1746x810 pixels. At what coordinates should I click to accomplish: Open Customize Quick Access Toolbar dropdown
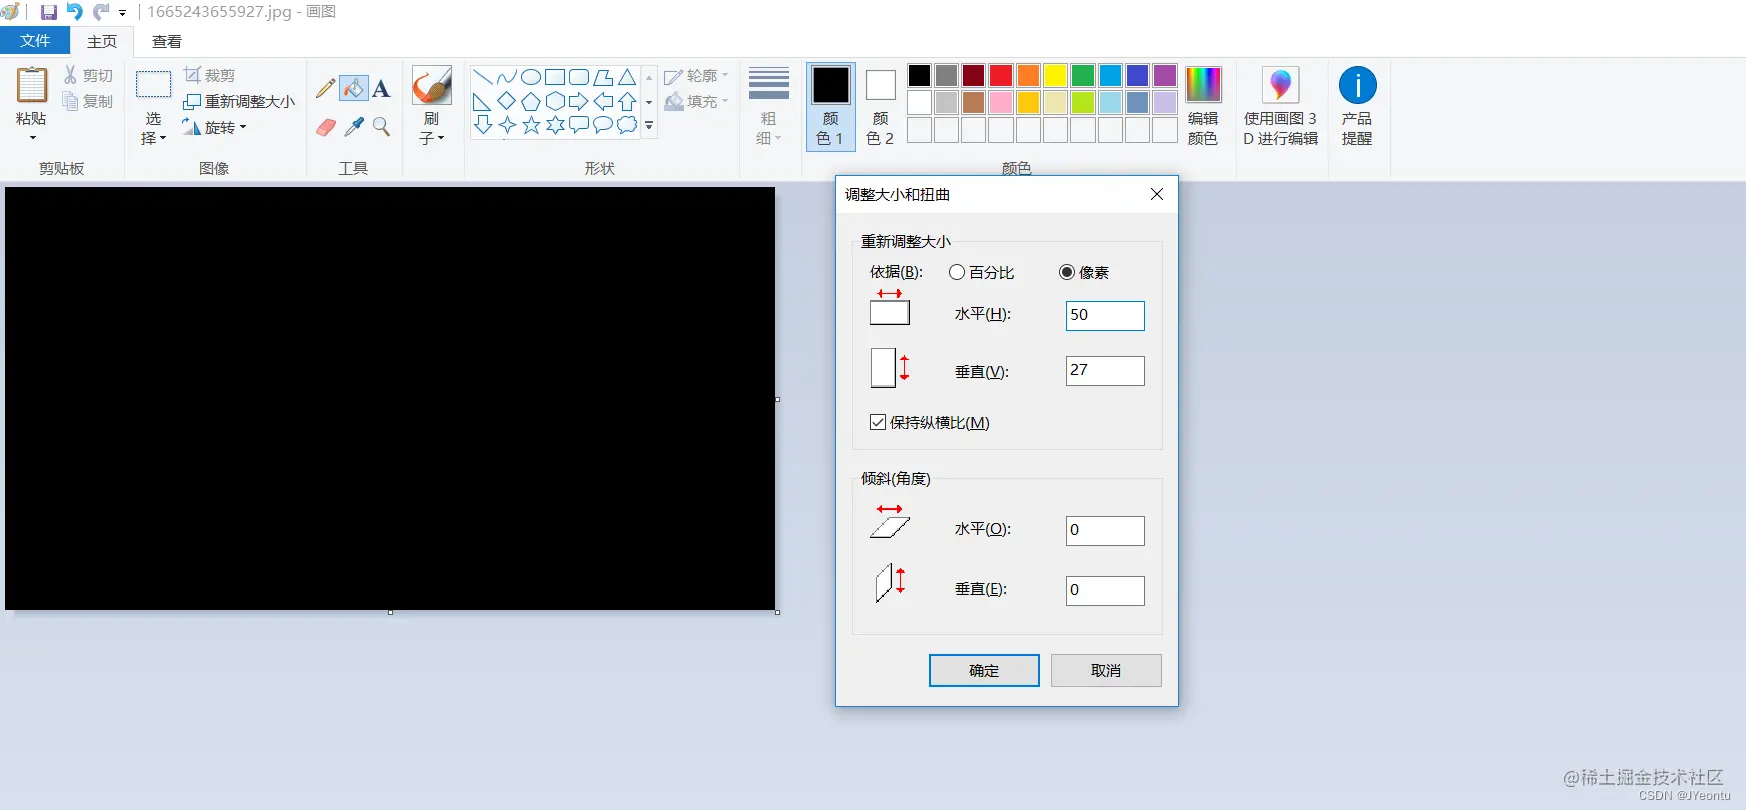pyautogui.click(x=122, y=13)
